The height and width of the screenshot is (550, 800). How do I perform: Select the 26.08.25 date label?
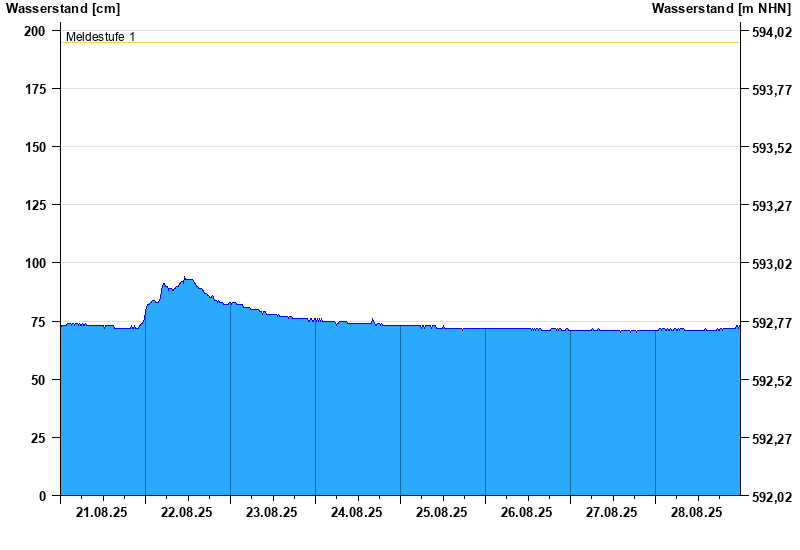tap(527, 513)
